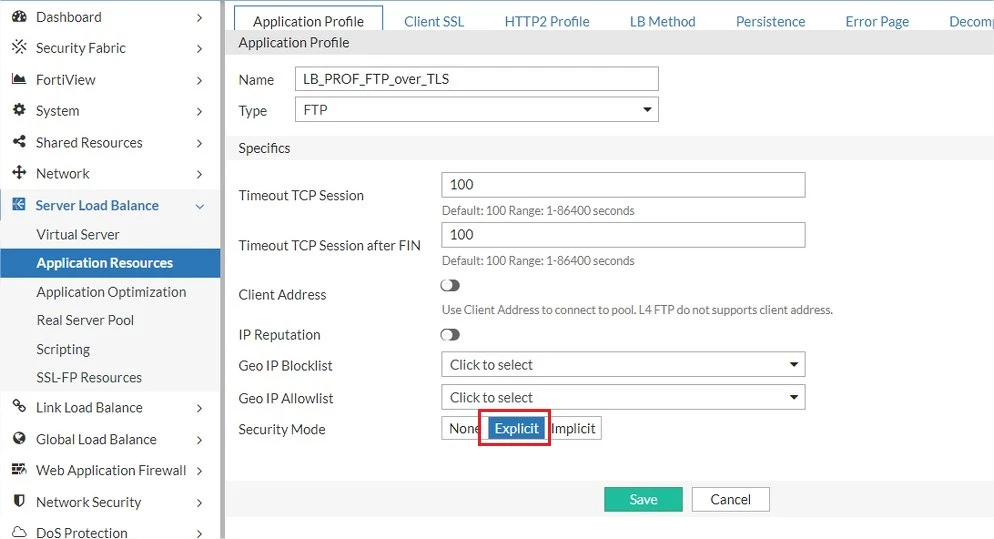Switch to the Client SSL tab
The height and width of the screenshot is (539, 994).
point(434,22)
